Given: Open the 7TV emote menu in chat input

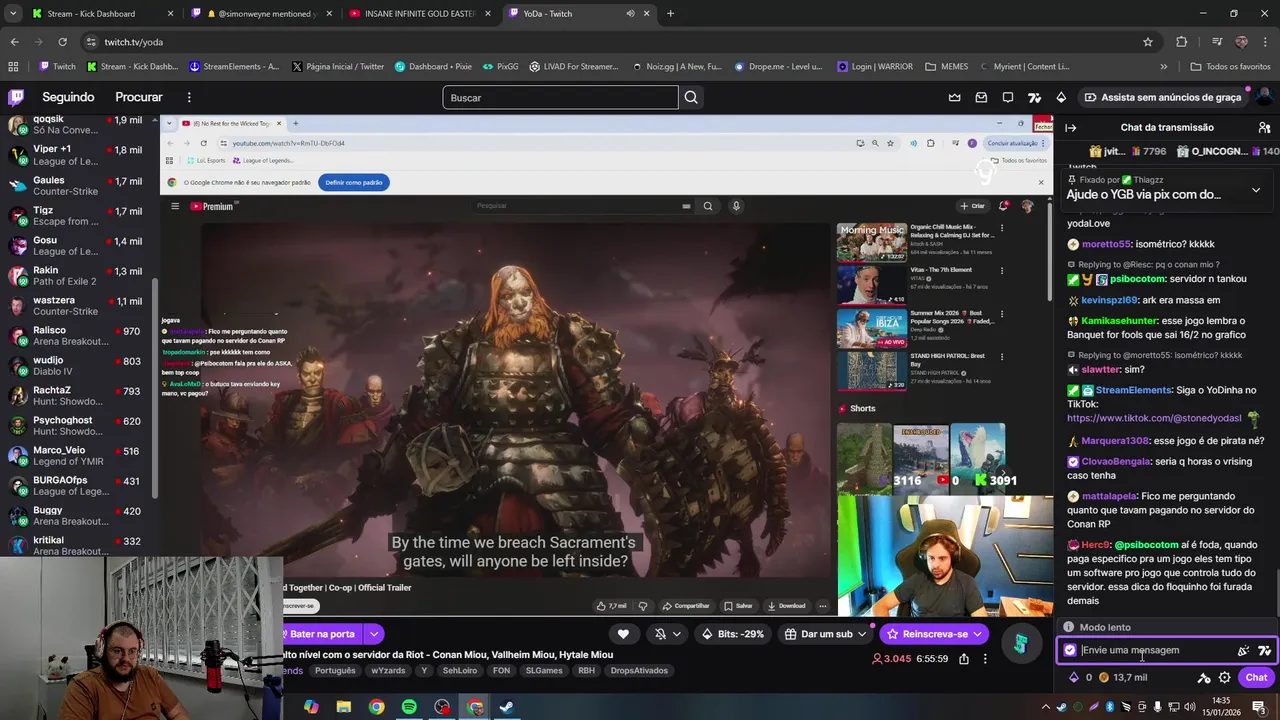Looking at the screenshot, I should (x=1264, y=650).
